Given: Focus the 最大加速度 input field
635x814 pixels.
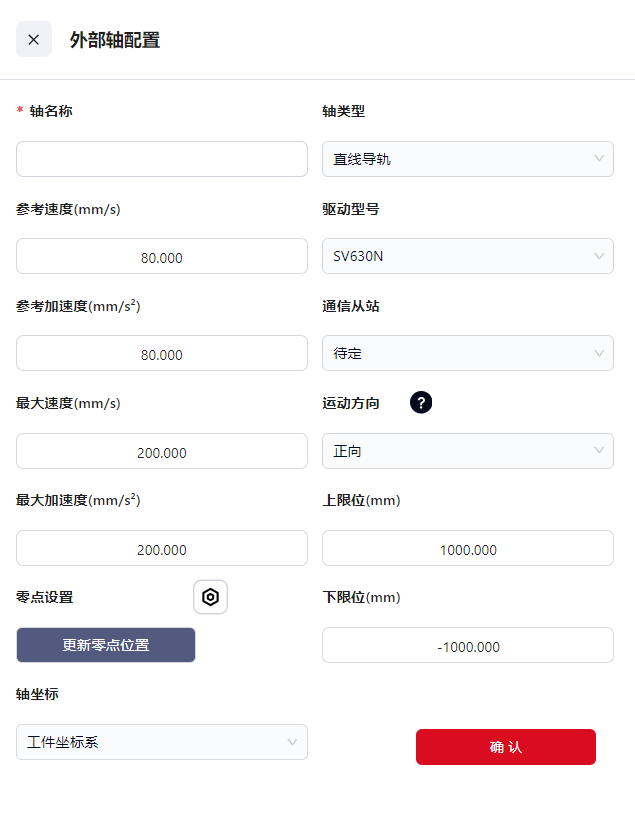Looking at the screenshot, I should [162, 549].
